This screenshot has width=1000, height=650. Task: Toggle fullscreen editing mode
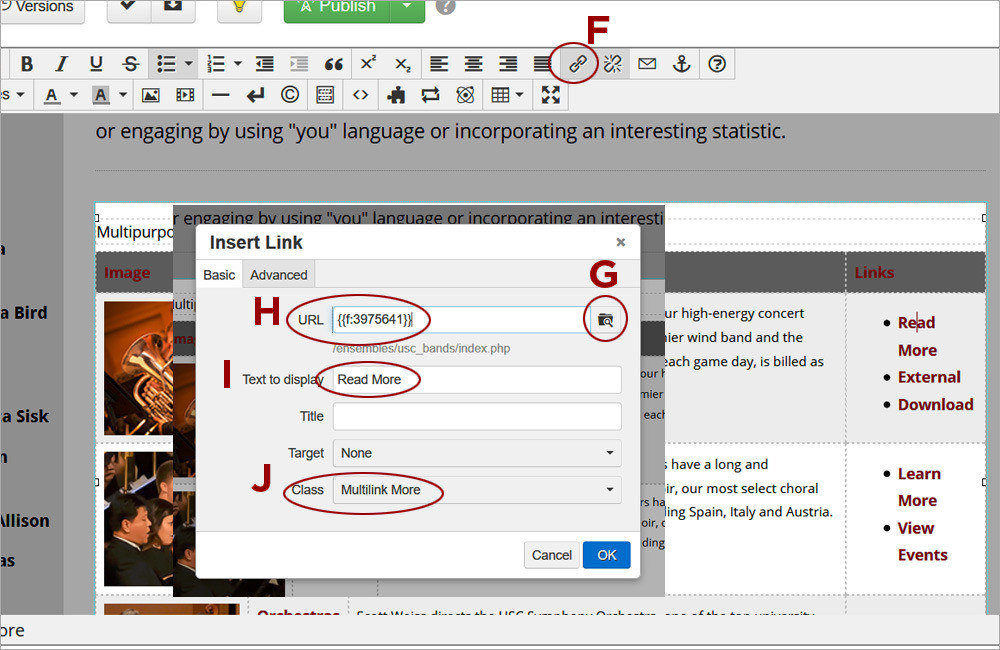550,95
